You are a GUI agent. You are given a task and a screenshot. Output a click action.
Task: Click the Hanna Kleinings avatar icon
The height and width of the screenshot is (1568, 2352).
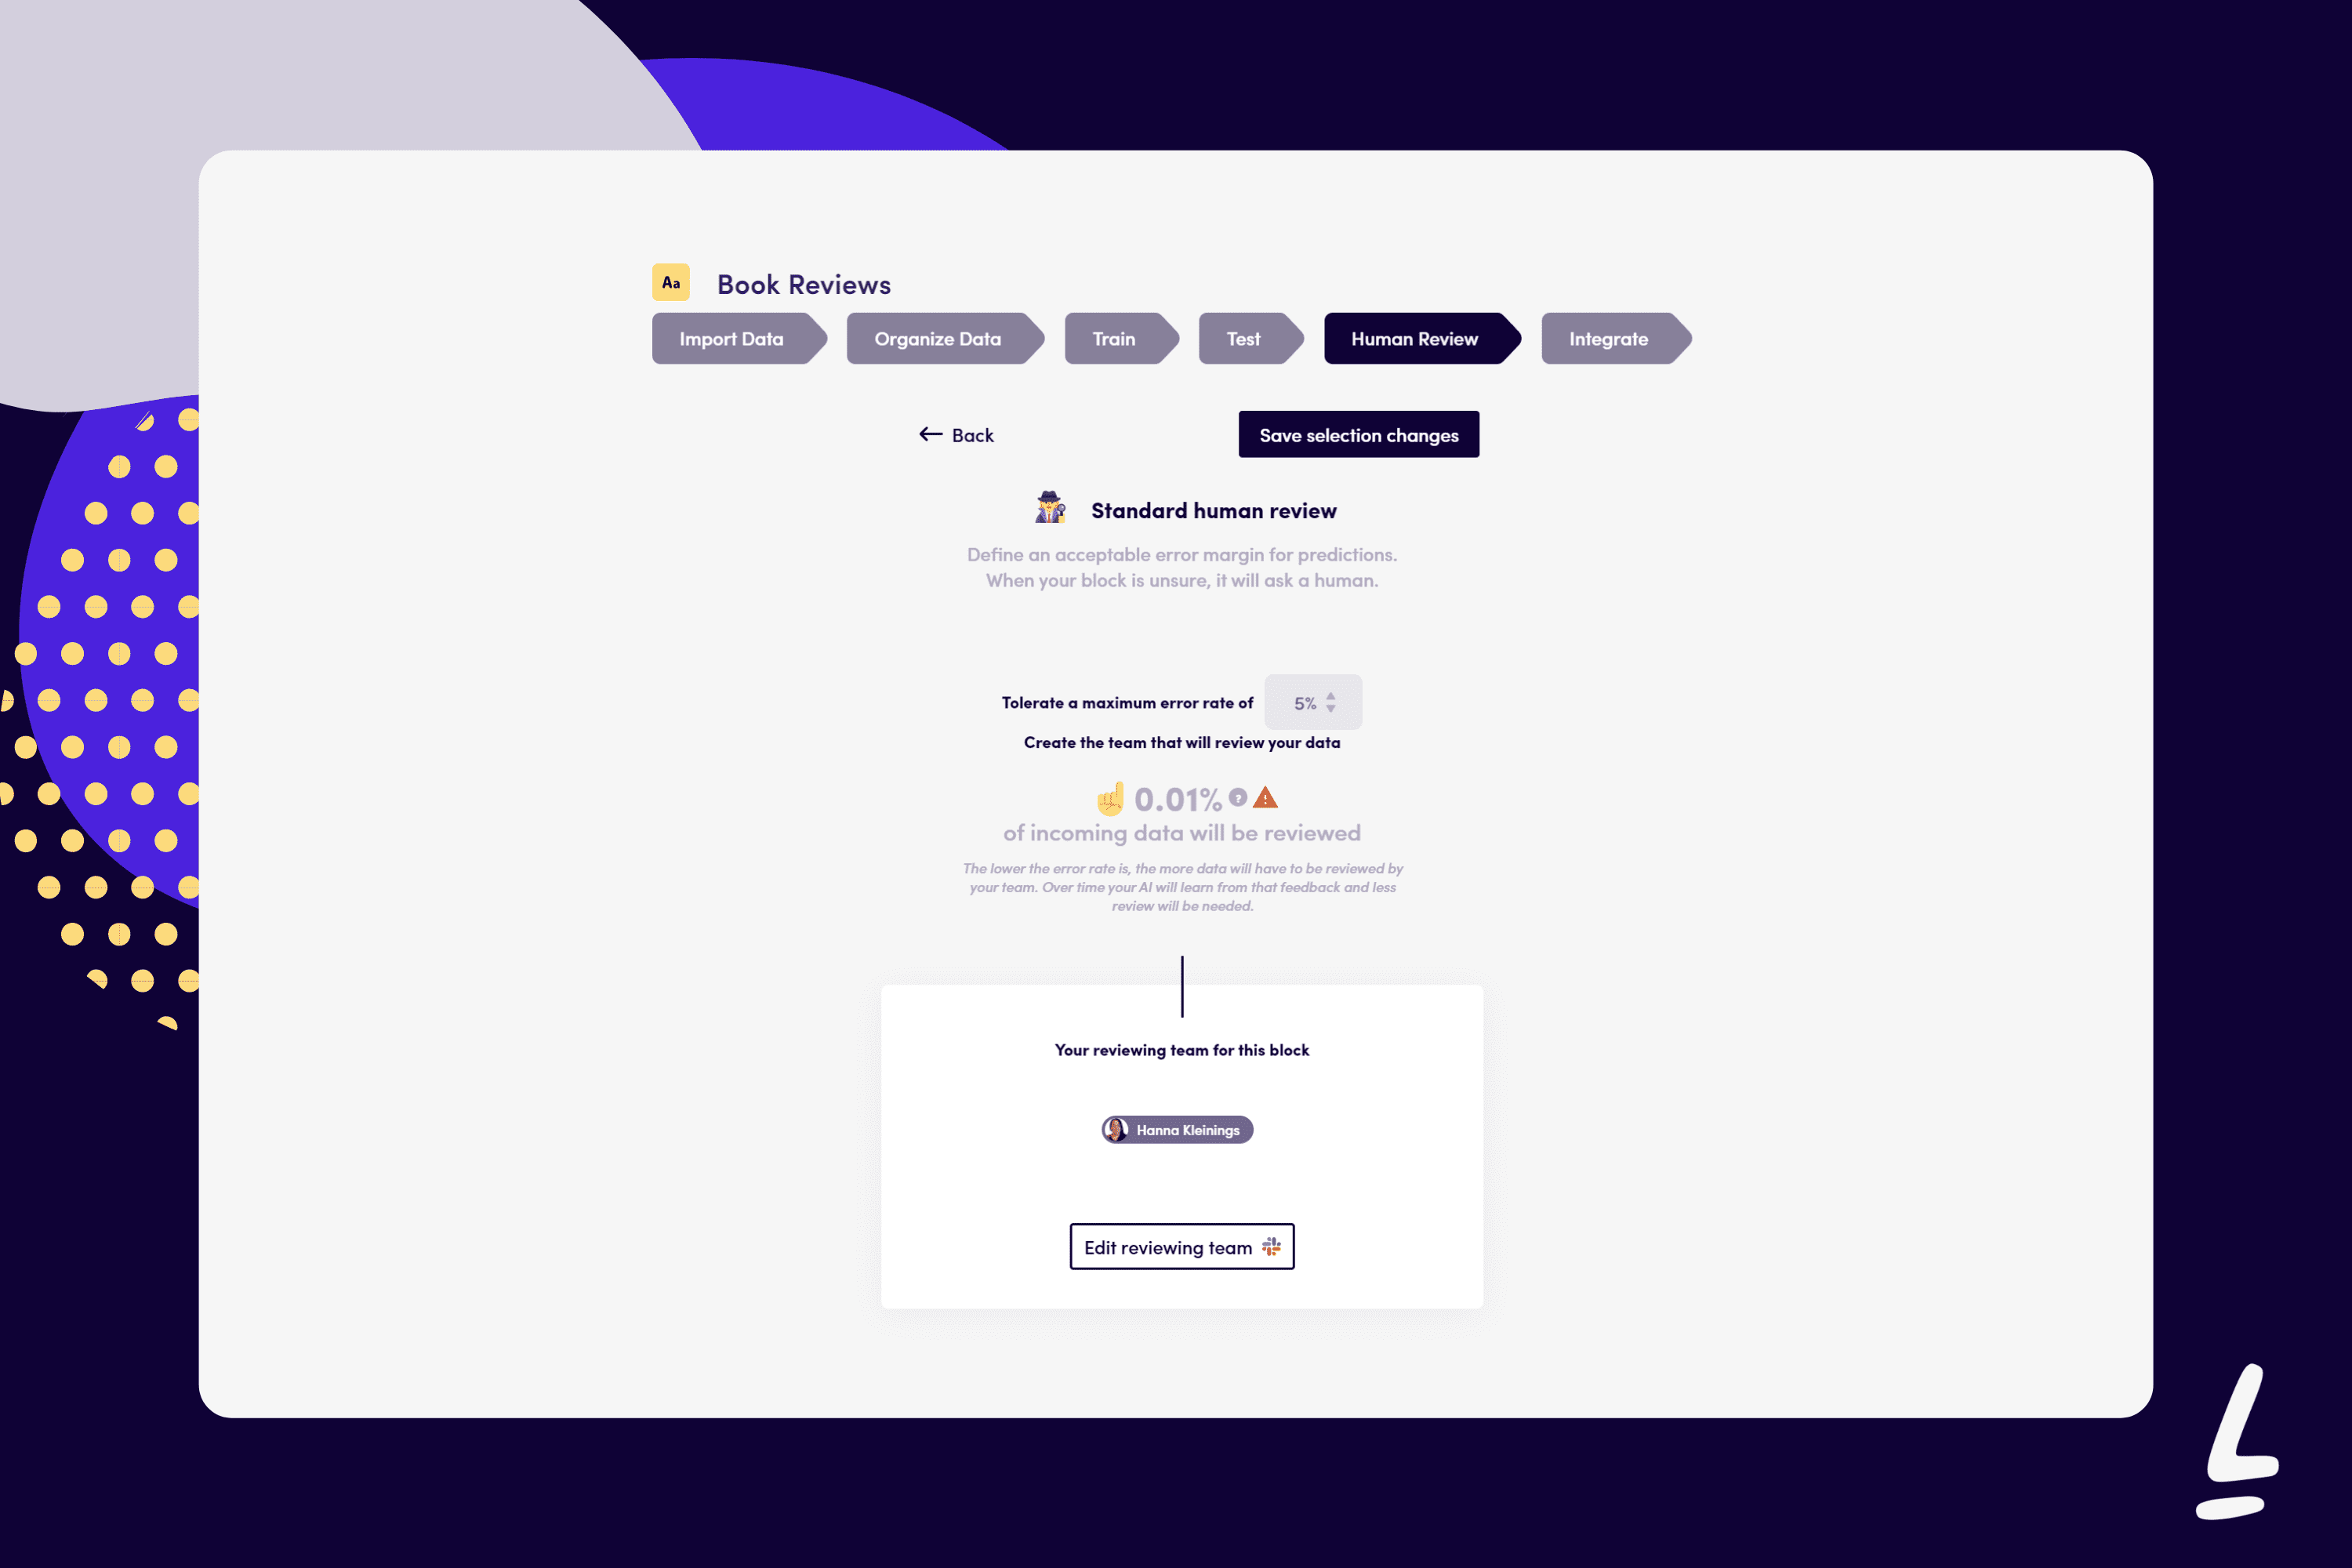click(x=1118, y=1129)
